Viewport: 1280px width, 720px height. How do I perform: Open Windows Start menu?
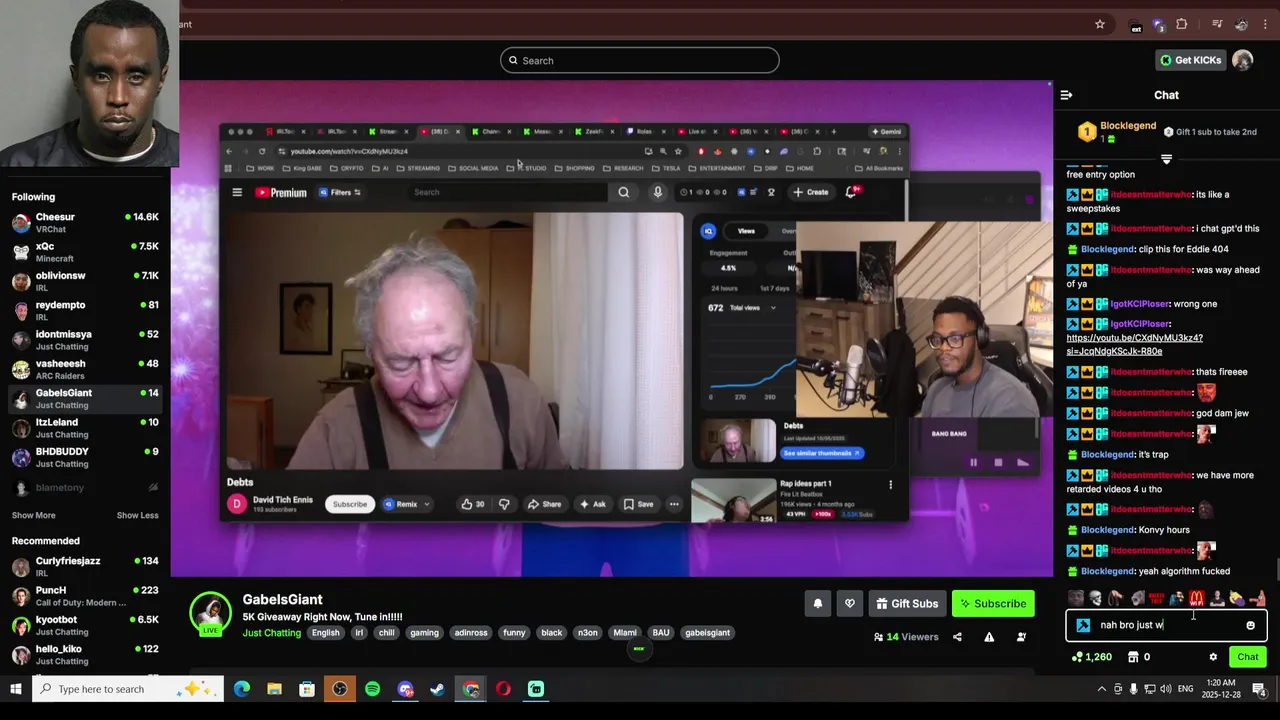click(x=16, y=689)
